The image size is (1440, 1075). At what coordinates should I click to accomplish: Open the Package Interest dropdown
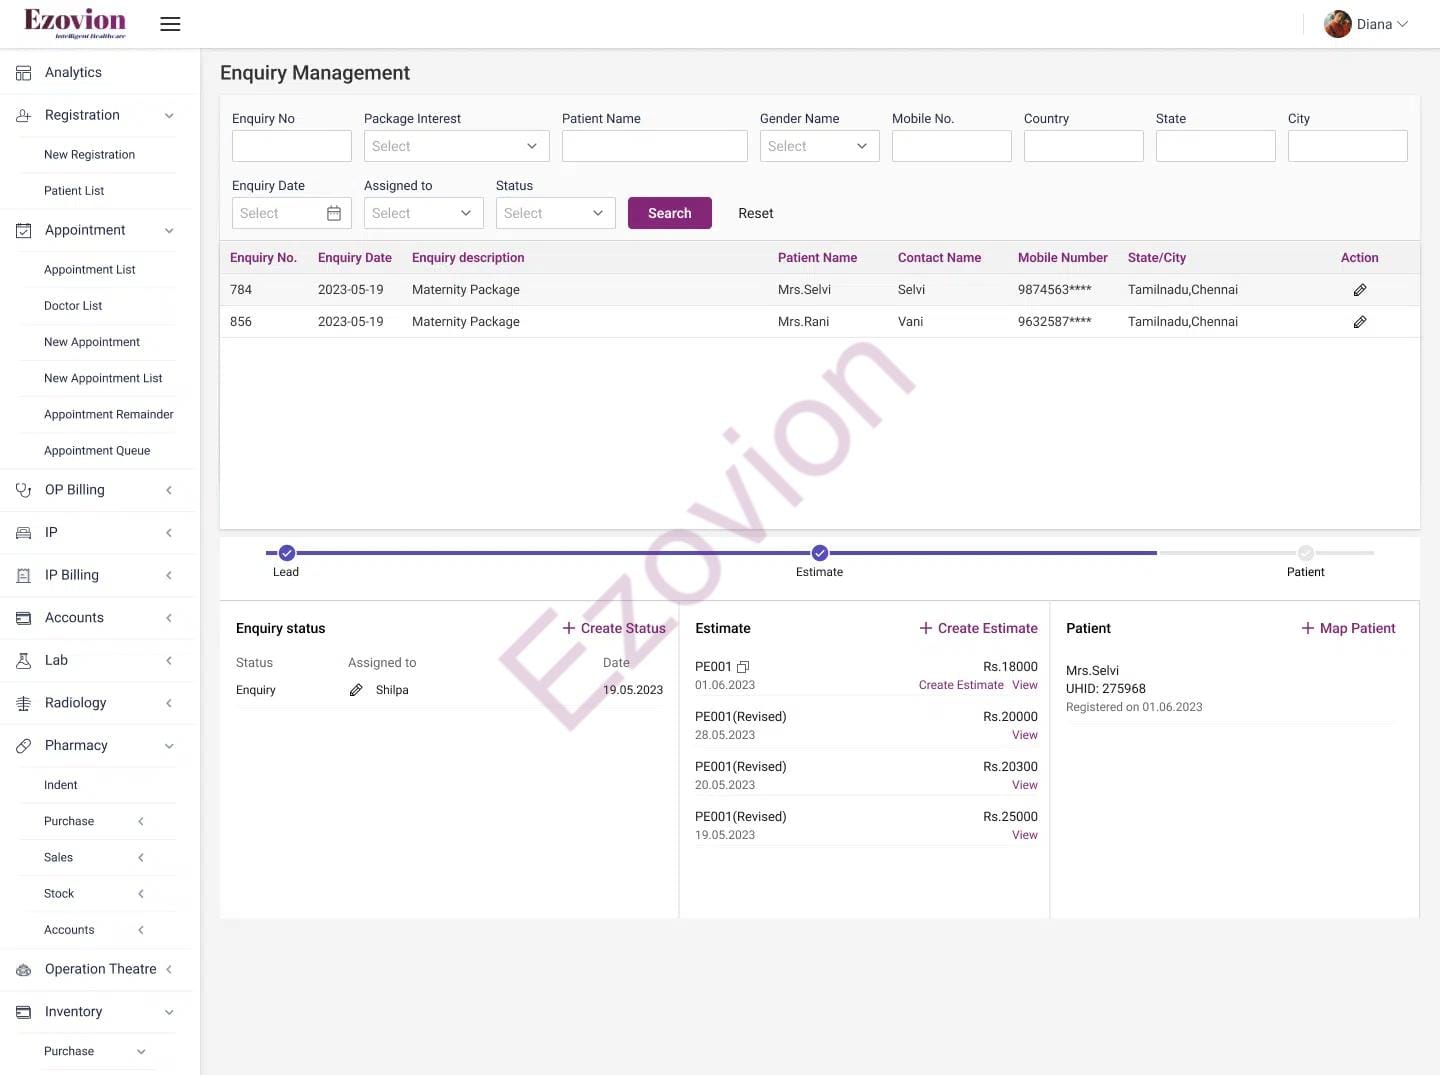click(x=456, y=146)
